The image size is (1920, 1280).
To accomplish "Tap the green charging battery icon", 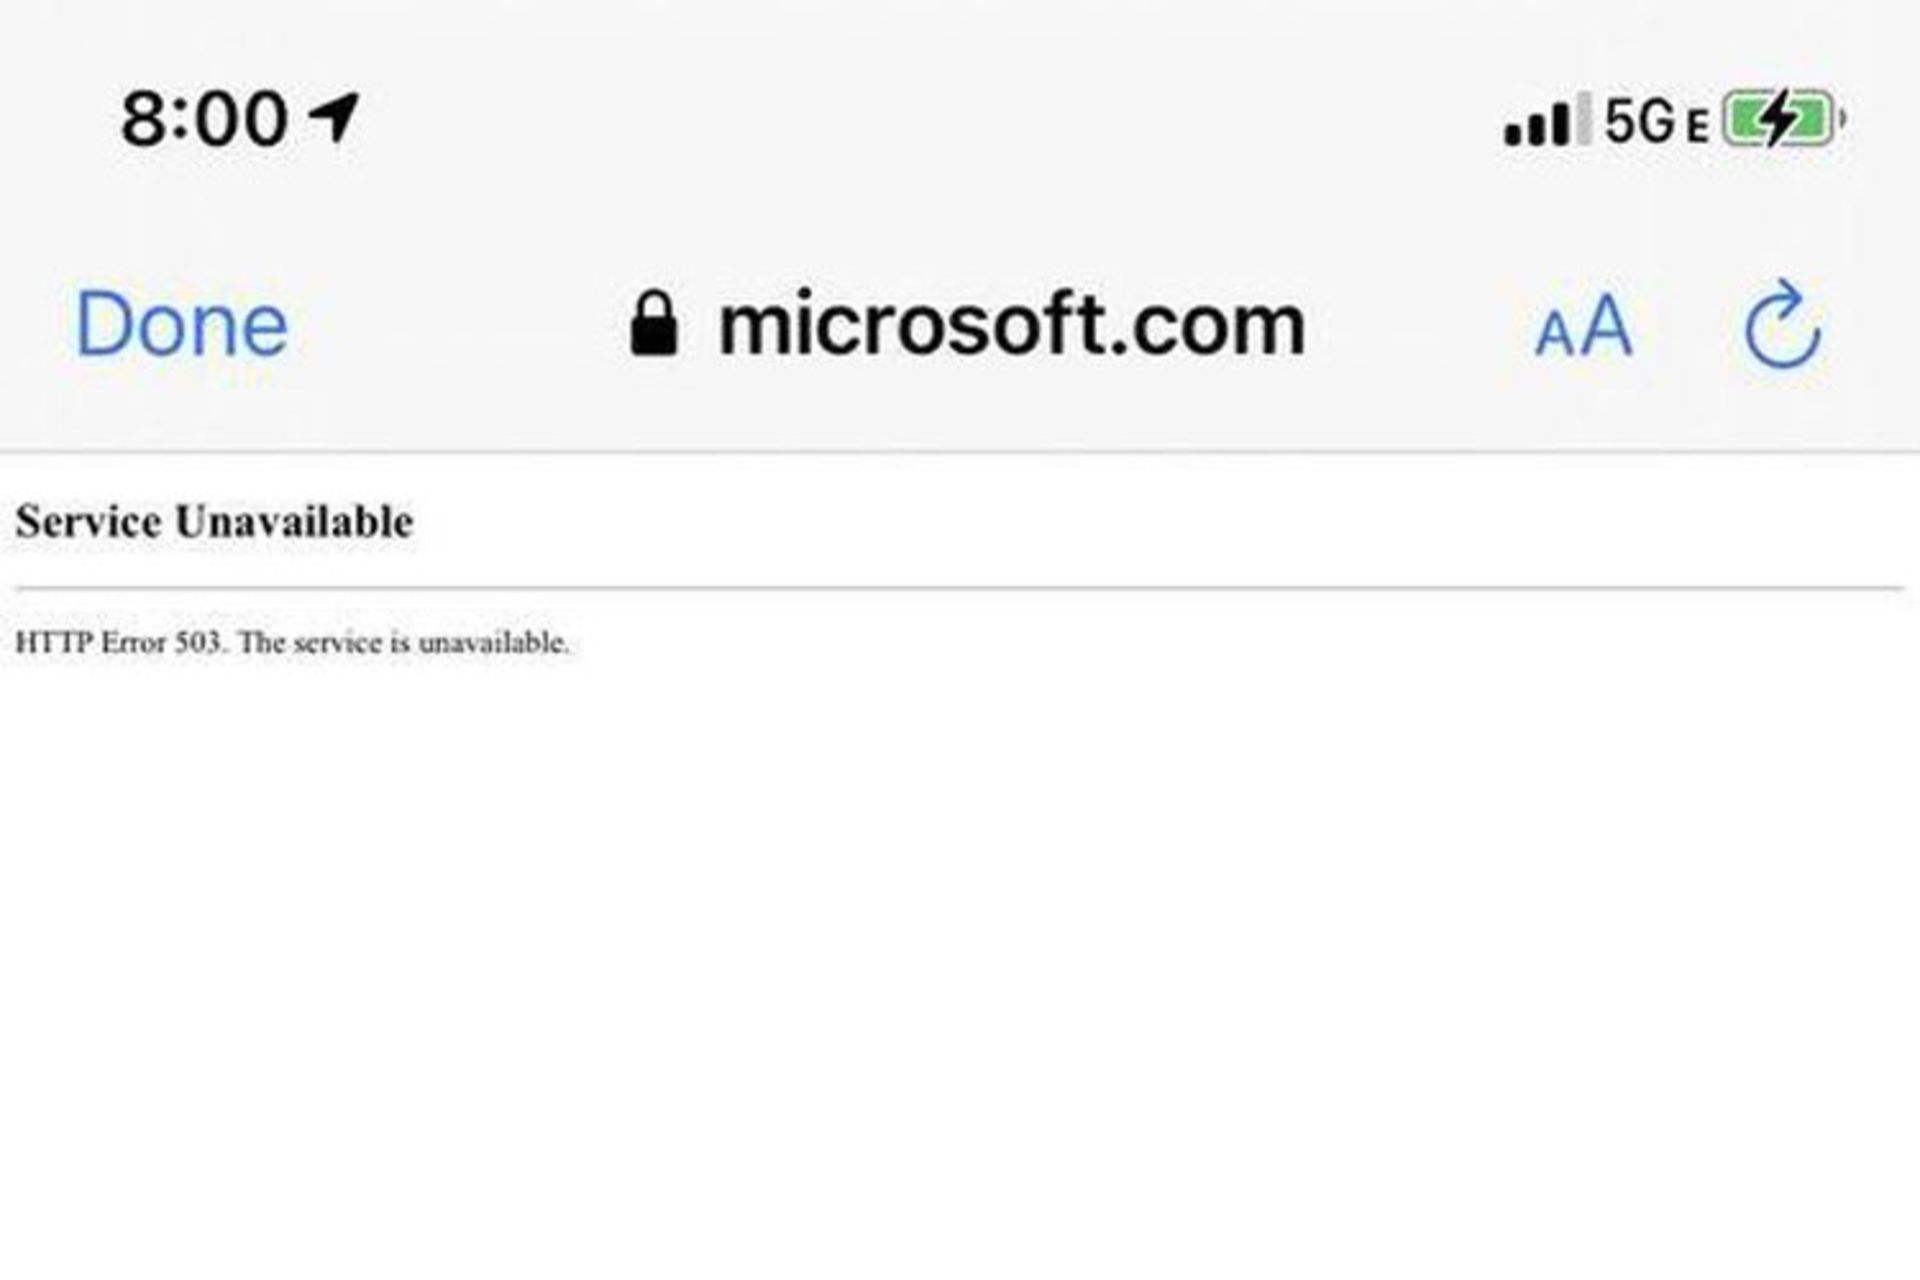I will (x=1783, y=119).
